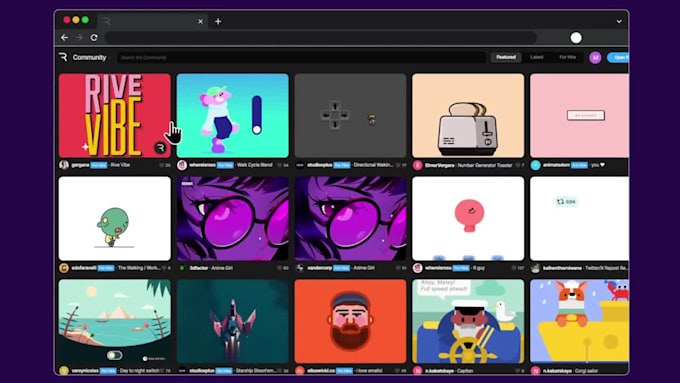680x383 pixels.
Task: Open a new browser tab with plus
Action: 218,21
